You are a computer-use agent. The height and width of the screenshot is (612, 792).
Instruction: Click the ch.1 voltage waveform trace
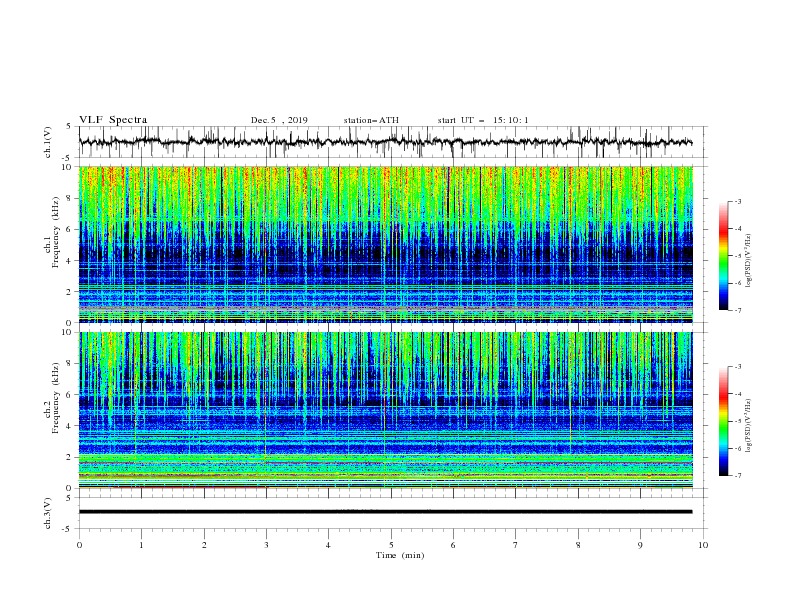[385, 142]
